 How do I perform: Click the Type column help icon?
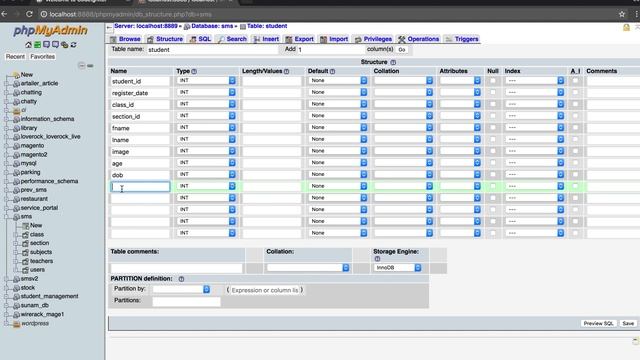(x=194, y=71)
